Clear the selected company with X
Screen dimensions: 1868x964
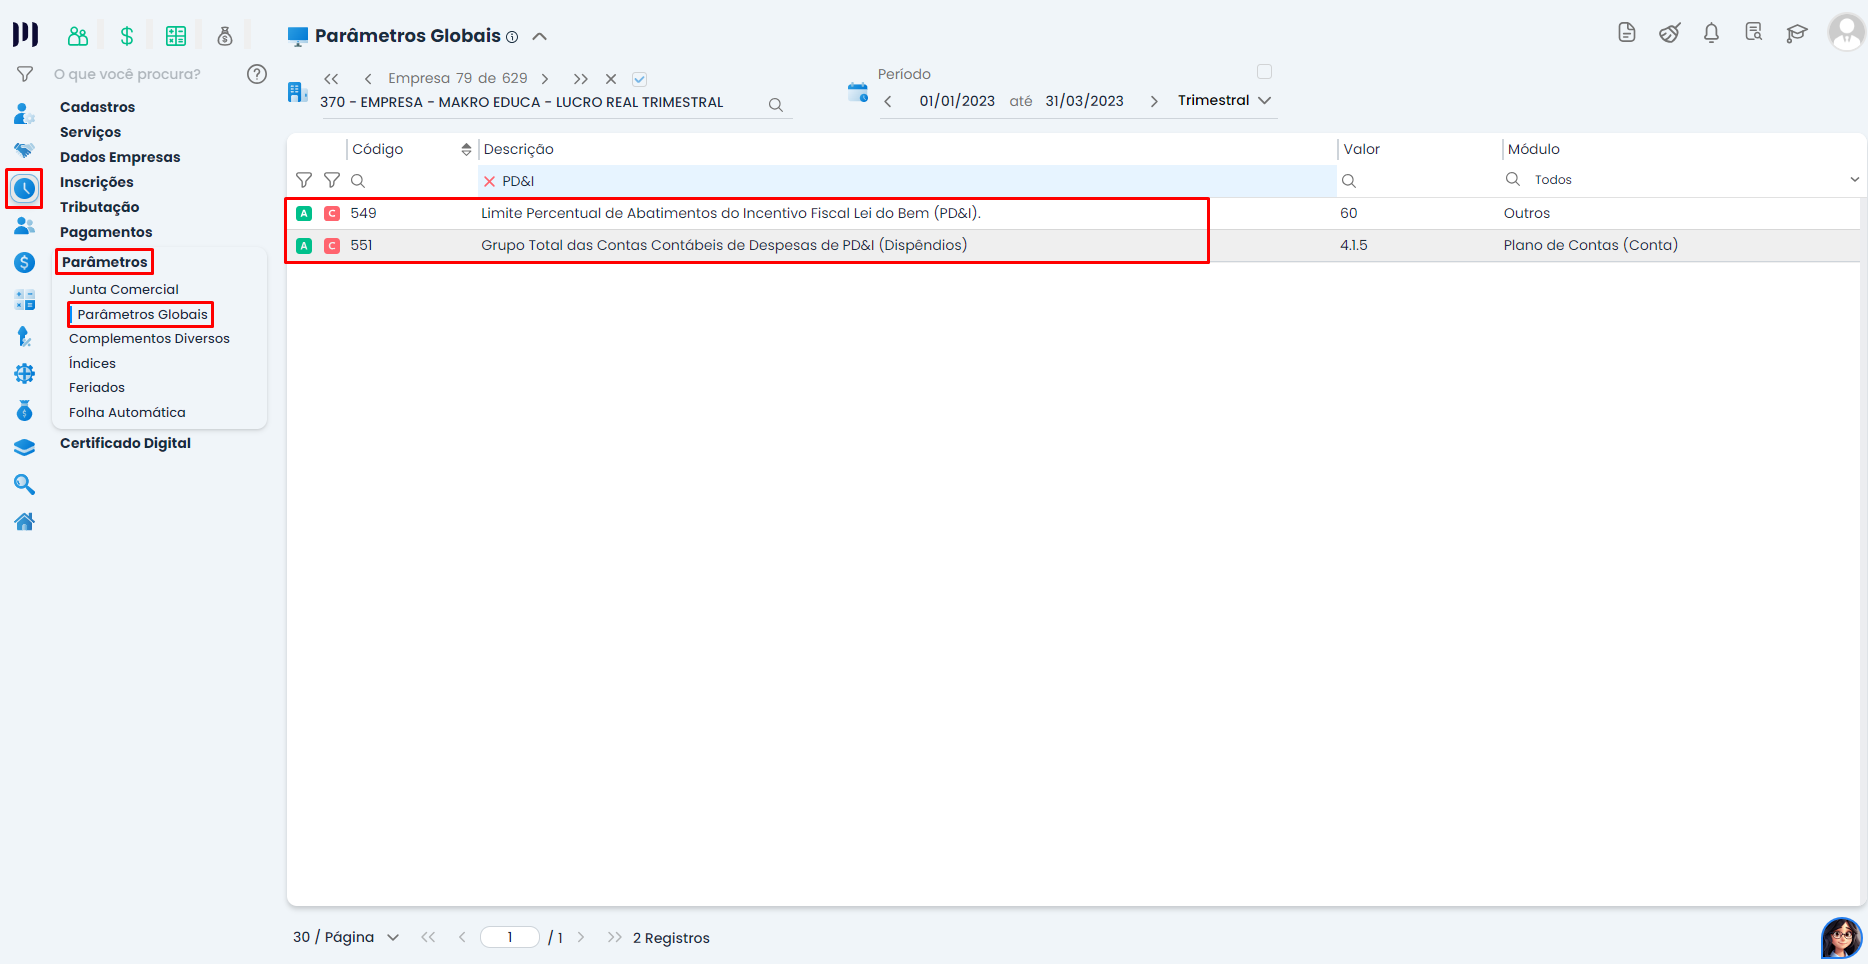click(x=611, y=79)
